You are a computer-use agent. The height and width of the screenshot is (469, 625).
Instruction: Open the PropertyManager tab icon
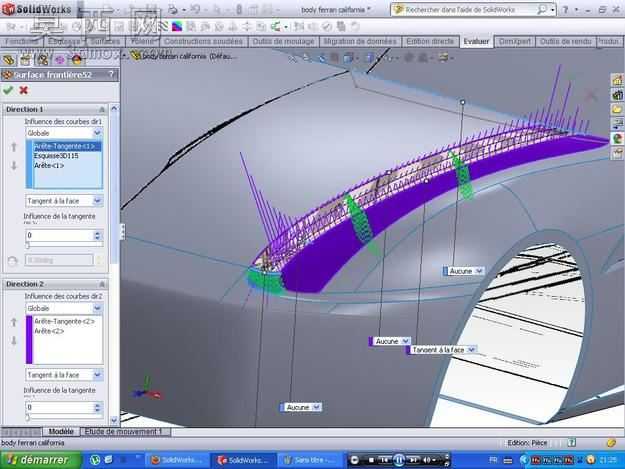point(25,60)
